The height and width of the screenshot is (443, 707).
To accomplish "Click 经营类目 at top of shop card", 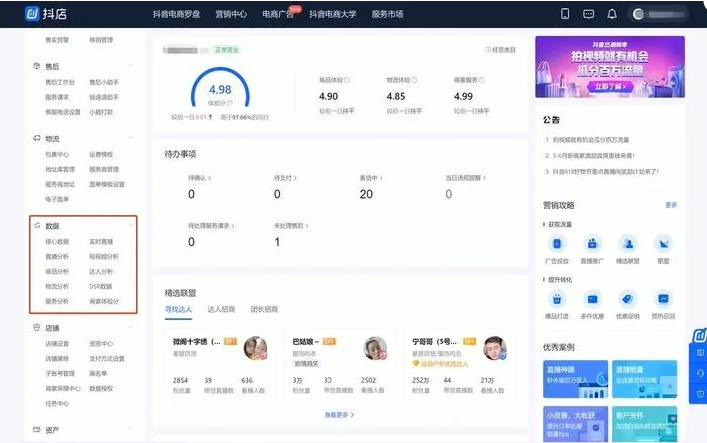I will click(501, 50).
